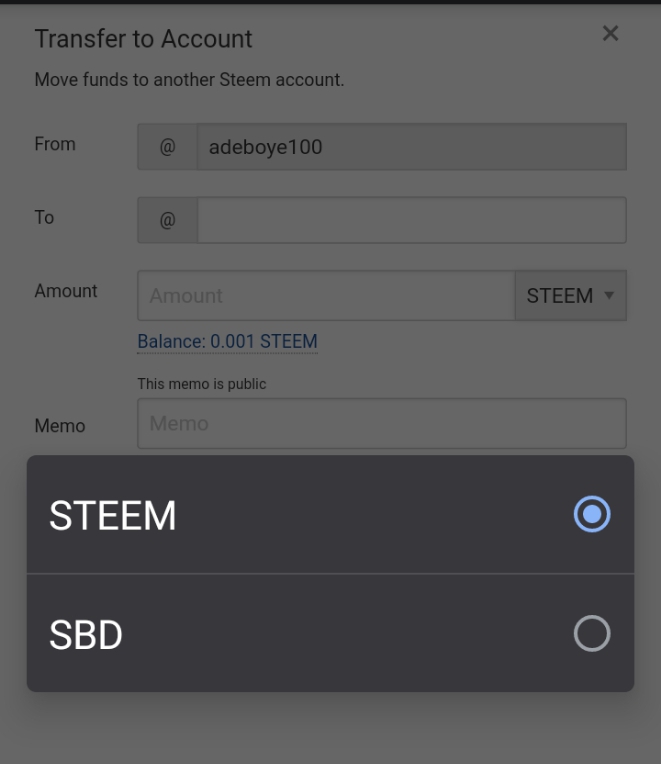Click "Move funds to another Steem account" text

pyautogui.click(x=189, y=79)
